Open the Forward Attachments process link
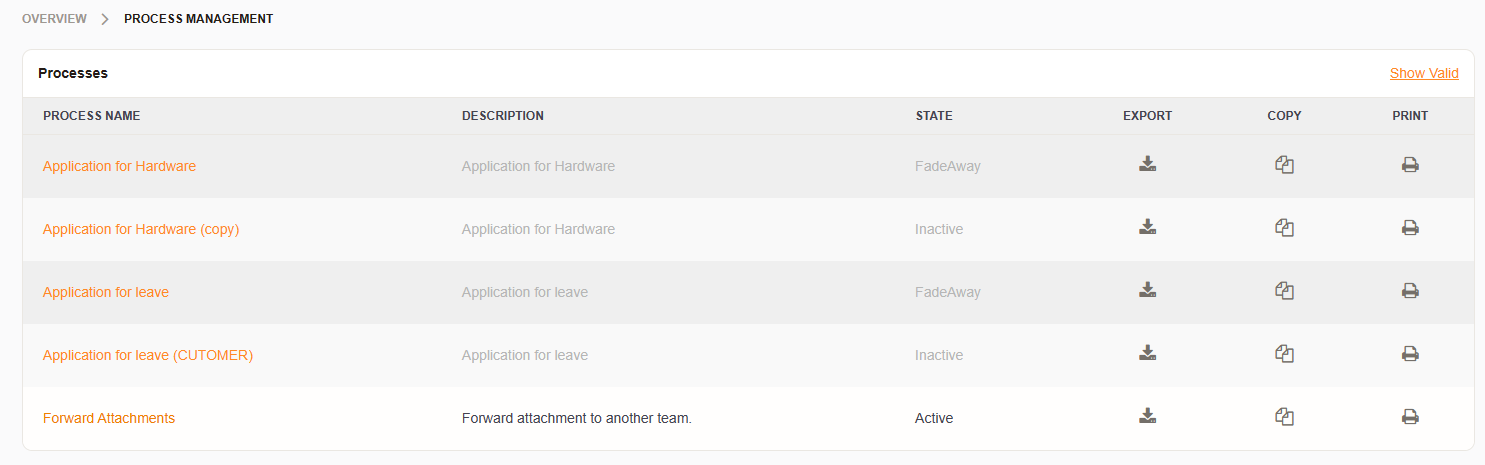 [x=109, y=418]
